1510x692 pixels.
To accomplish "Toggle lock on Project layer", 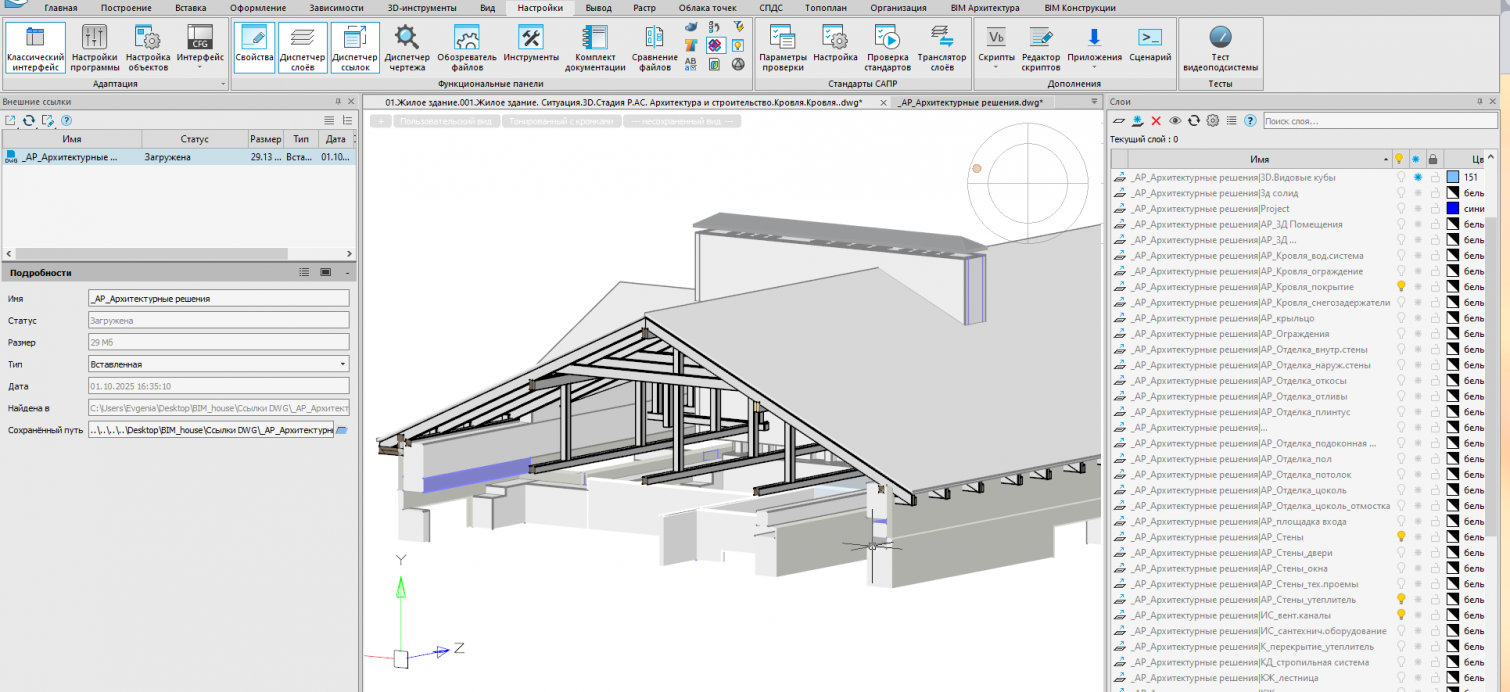I will coord(1434,209).
